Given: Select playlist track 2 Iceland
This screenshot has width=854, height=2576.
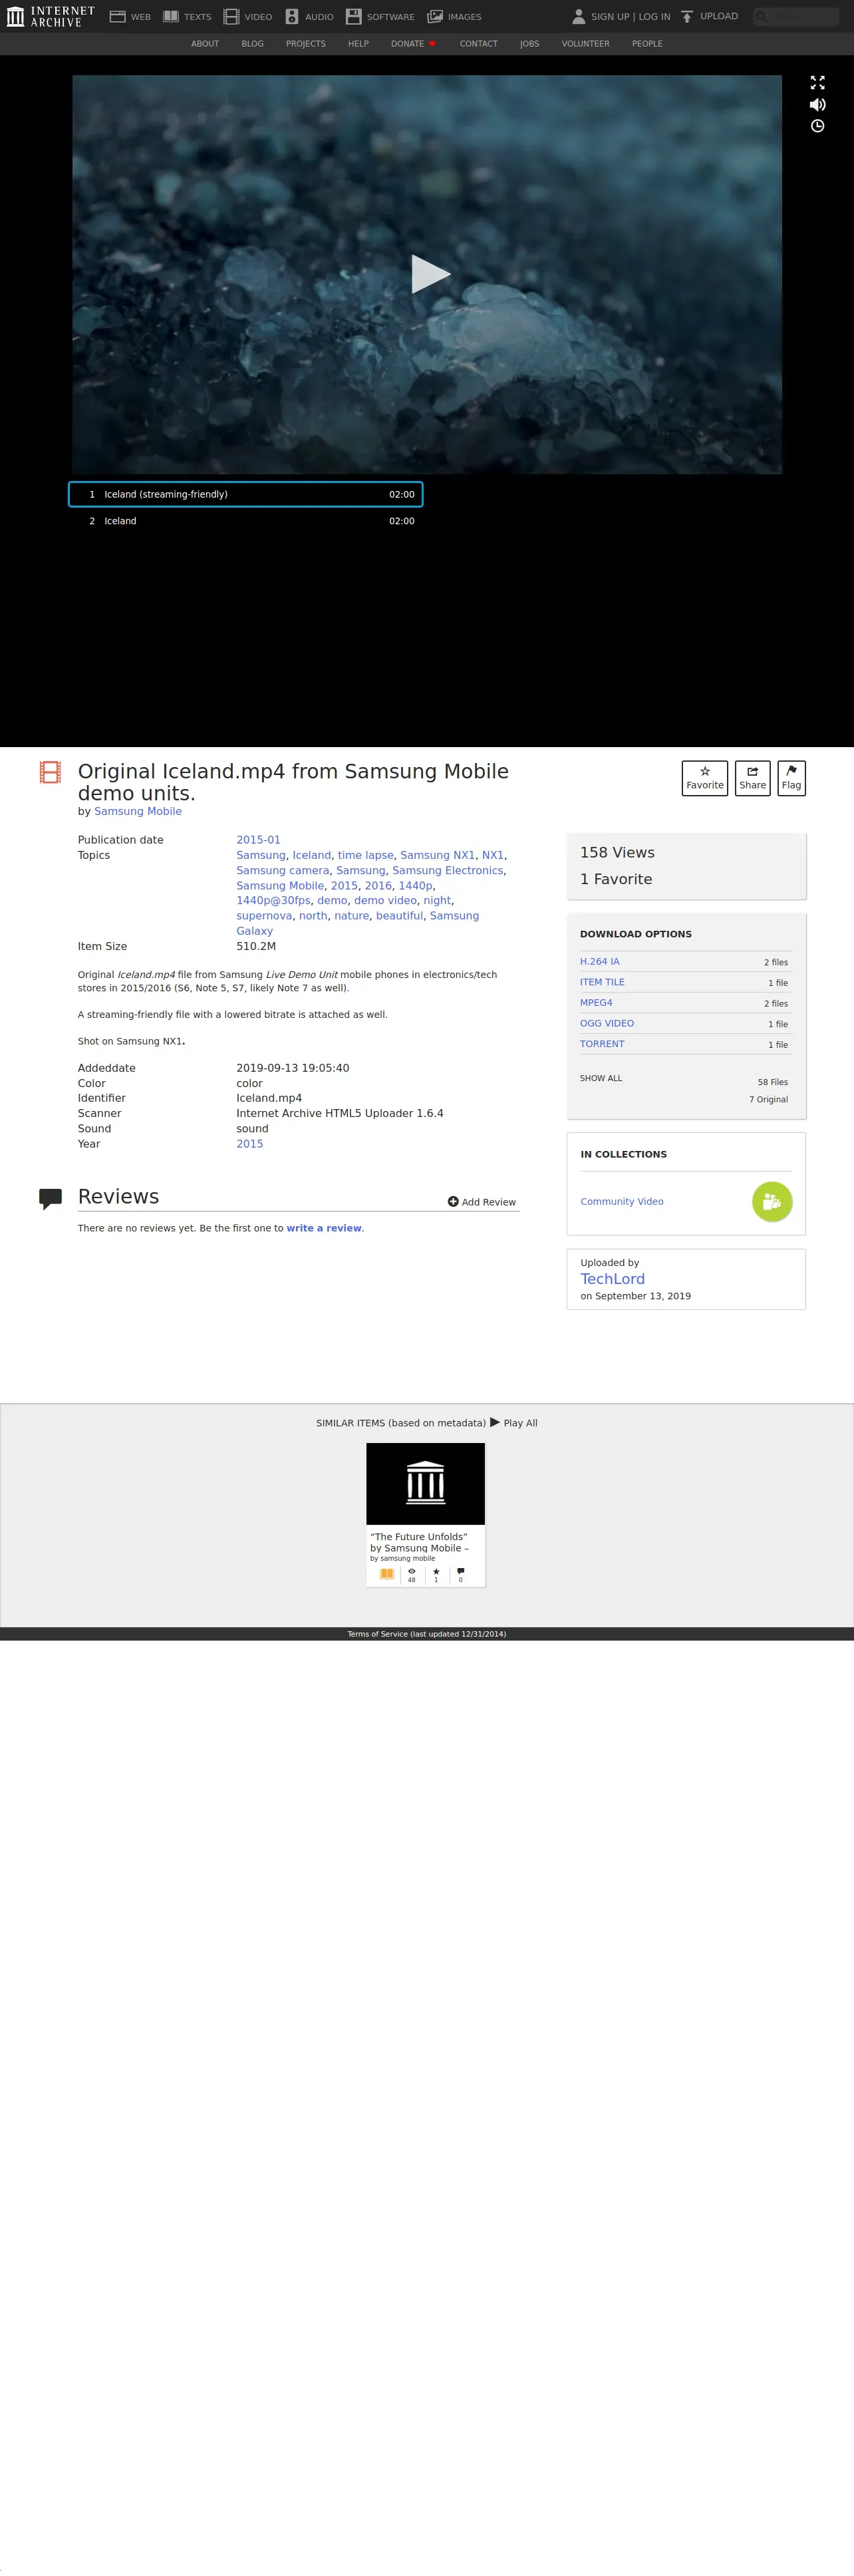Looking at the screenshot, I should tap(246, 521).
